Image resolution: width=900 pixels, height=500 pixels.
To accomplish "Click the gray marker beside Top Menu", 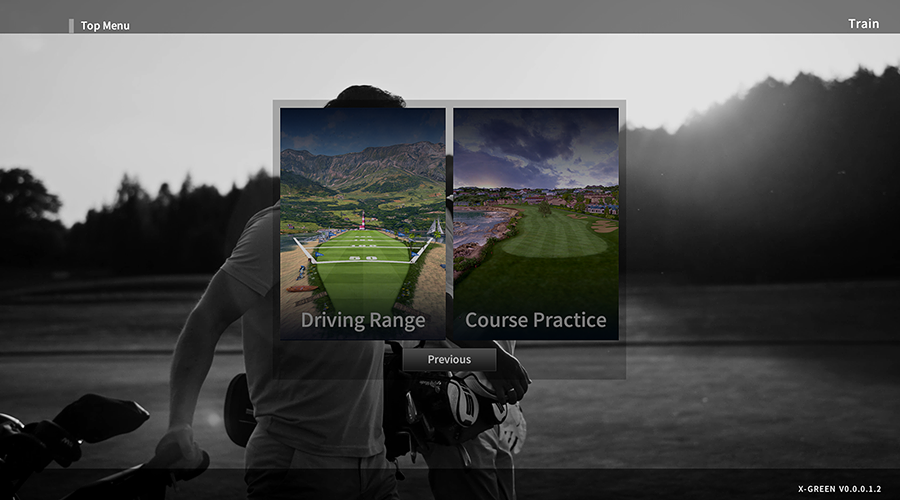I will 71,26.
